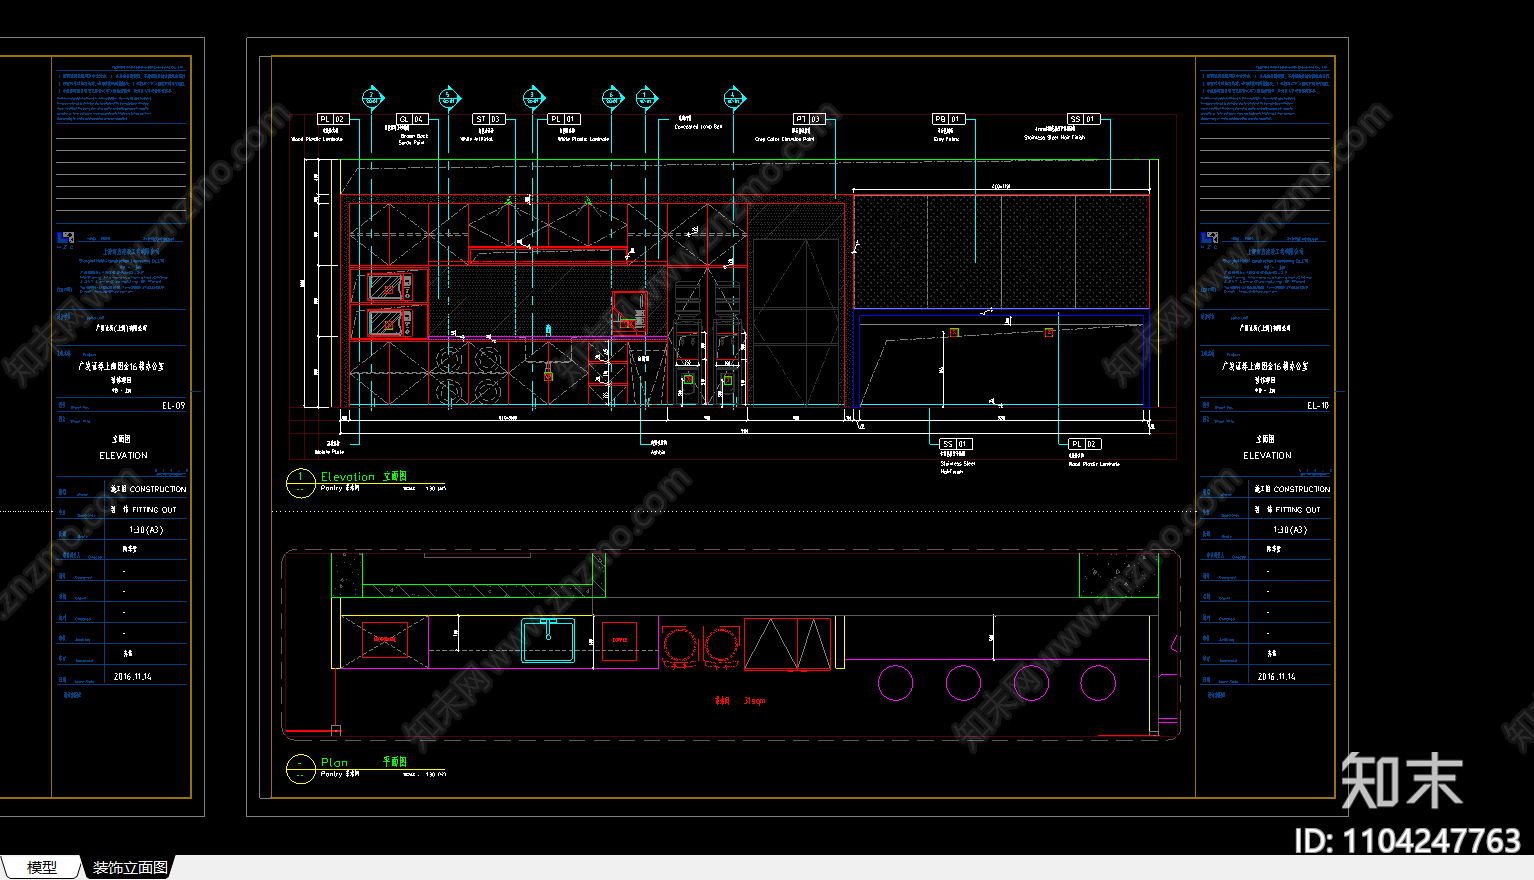Select 'Grey Color Emulsion Paint' label
The width and height of the screenshot is (1534, 880).
(784, 139)
